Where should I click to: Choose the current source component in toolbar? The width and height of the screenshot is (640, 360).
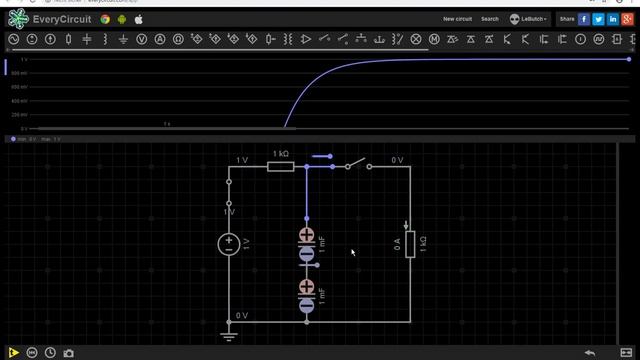(50, 39)
